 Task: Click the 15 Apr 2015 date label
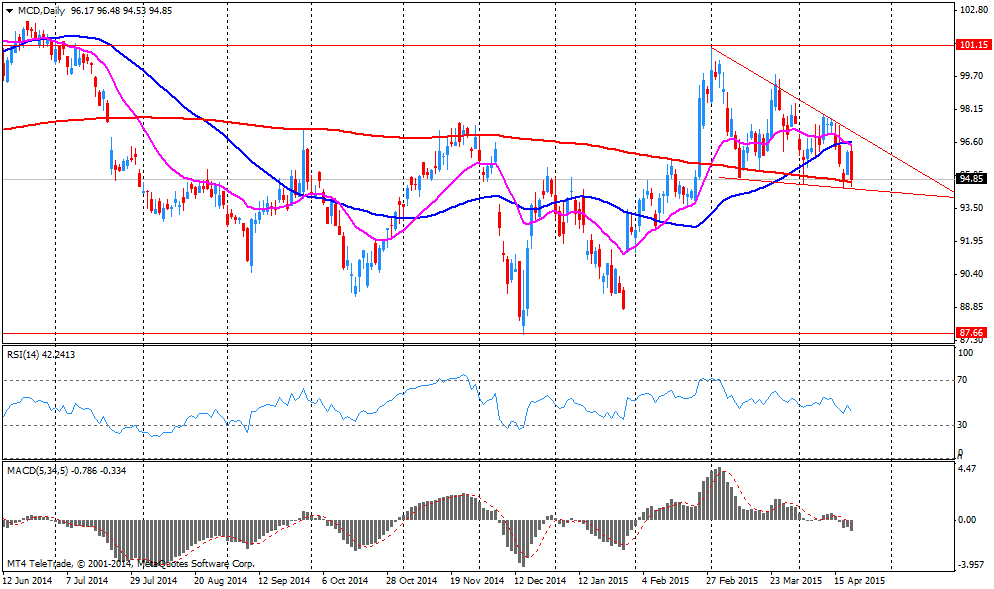pos(859,580)
